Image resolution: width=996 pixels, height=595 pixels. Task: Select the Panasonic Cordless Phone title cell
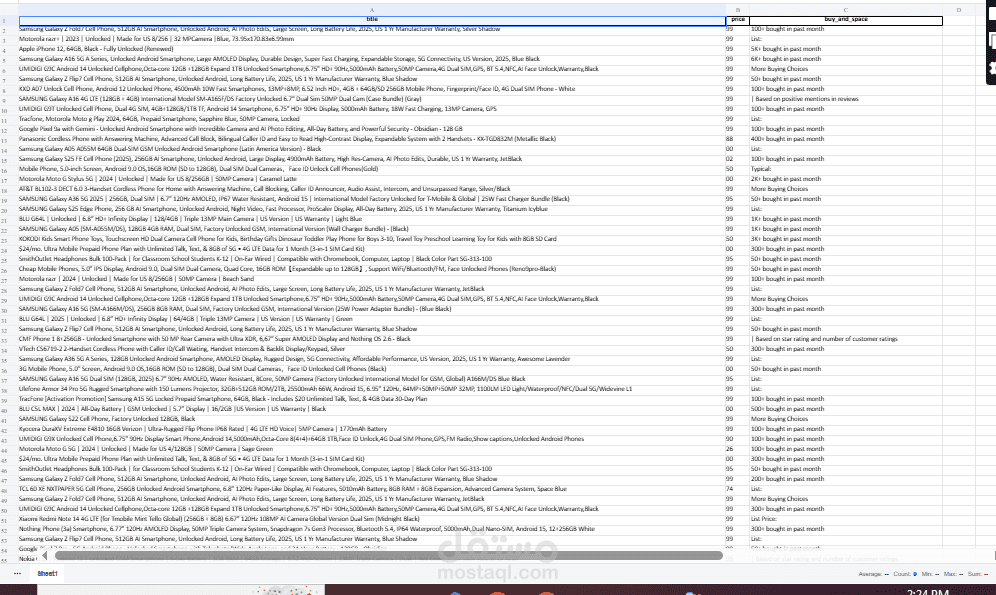click(372, 139)
